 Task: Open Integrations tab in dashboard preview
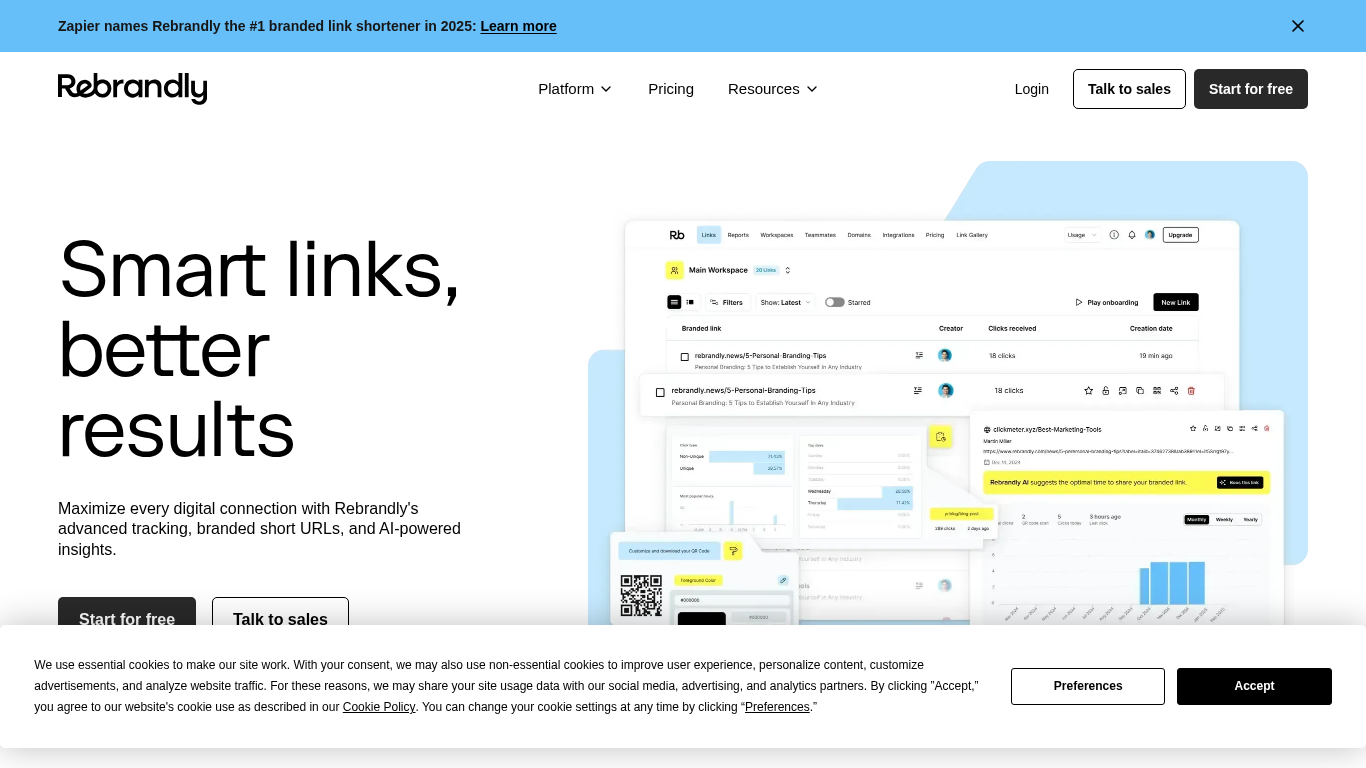click(898, 235)
